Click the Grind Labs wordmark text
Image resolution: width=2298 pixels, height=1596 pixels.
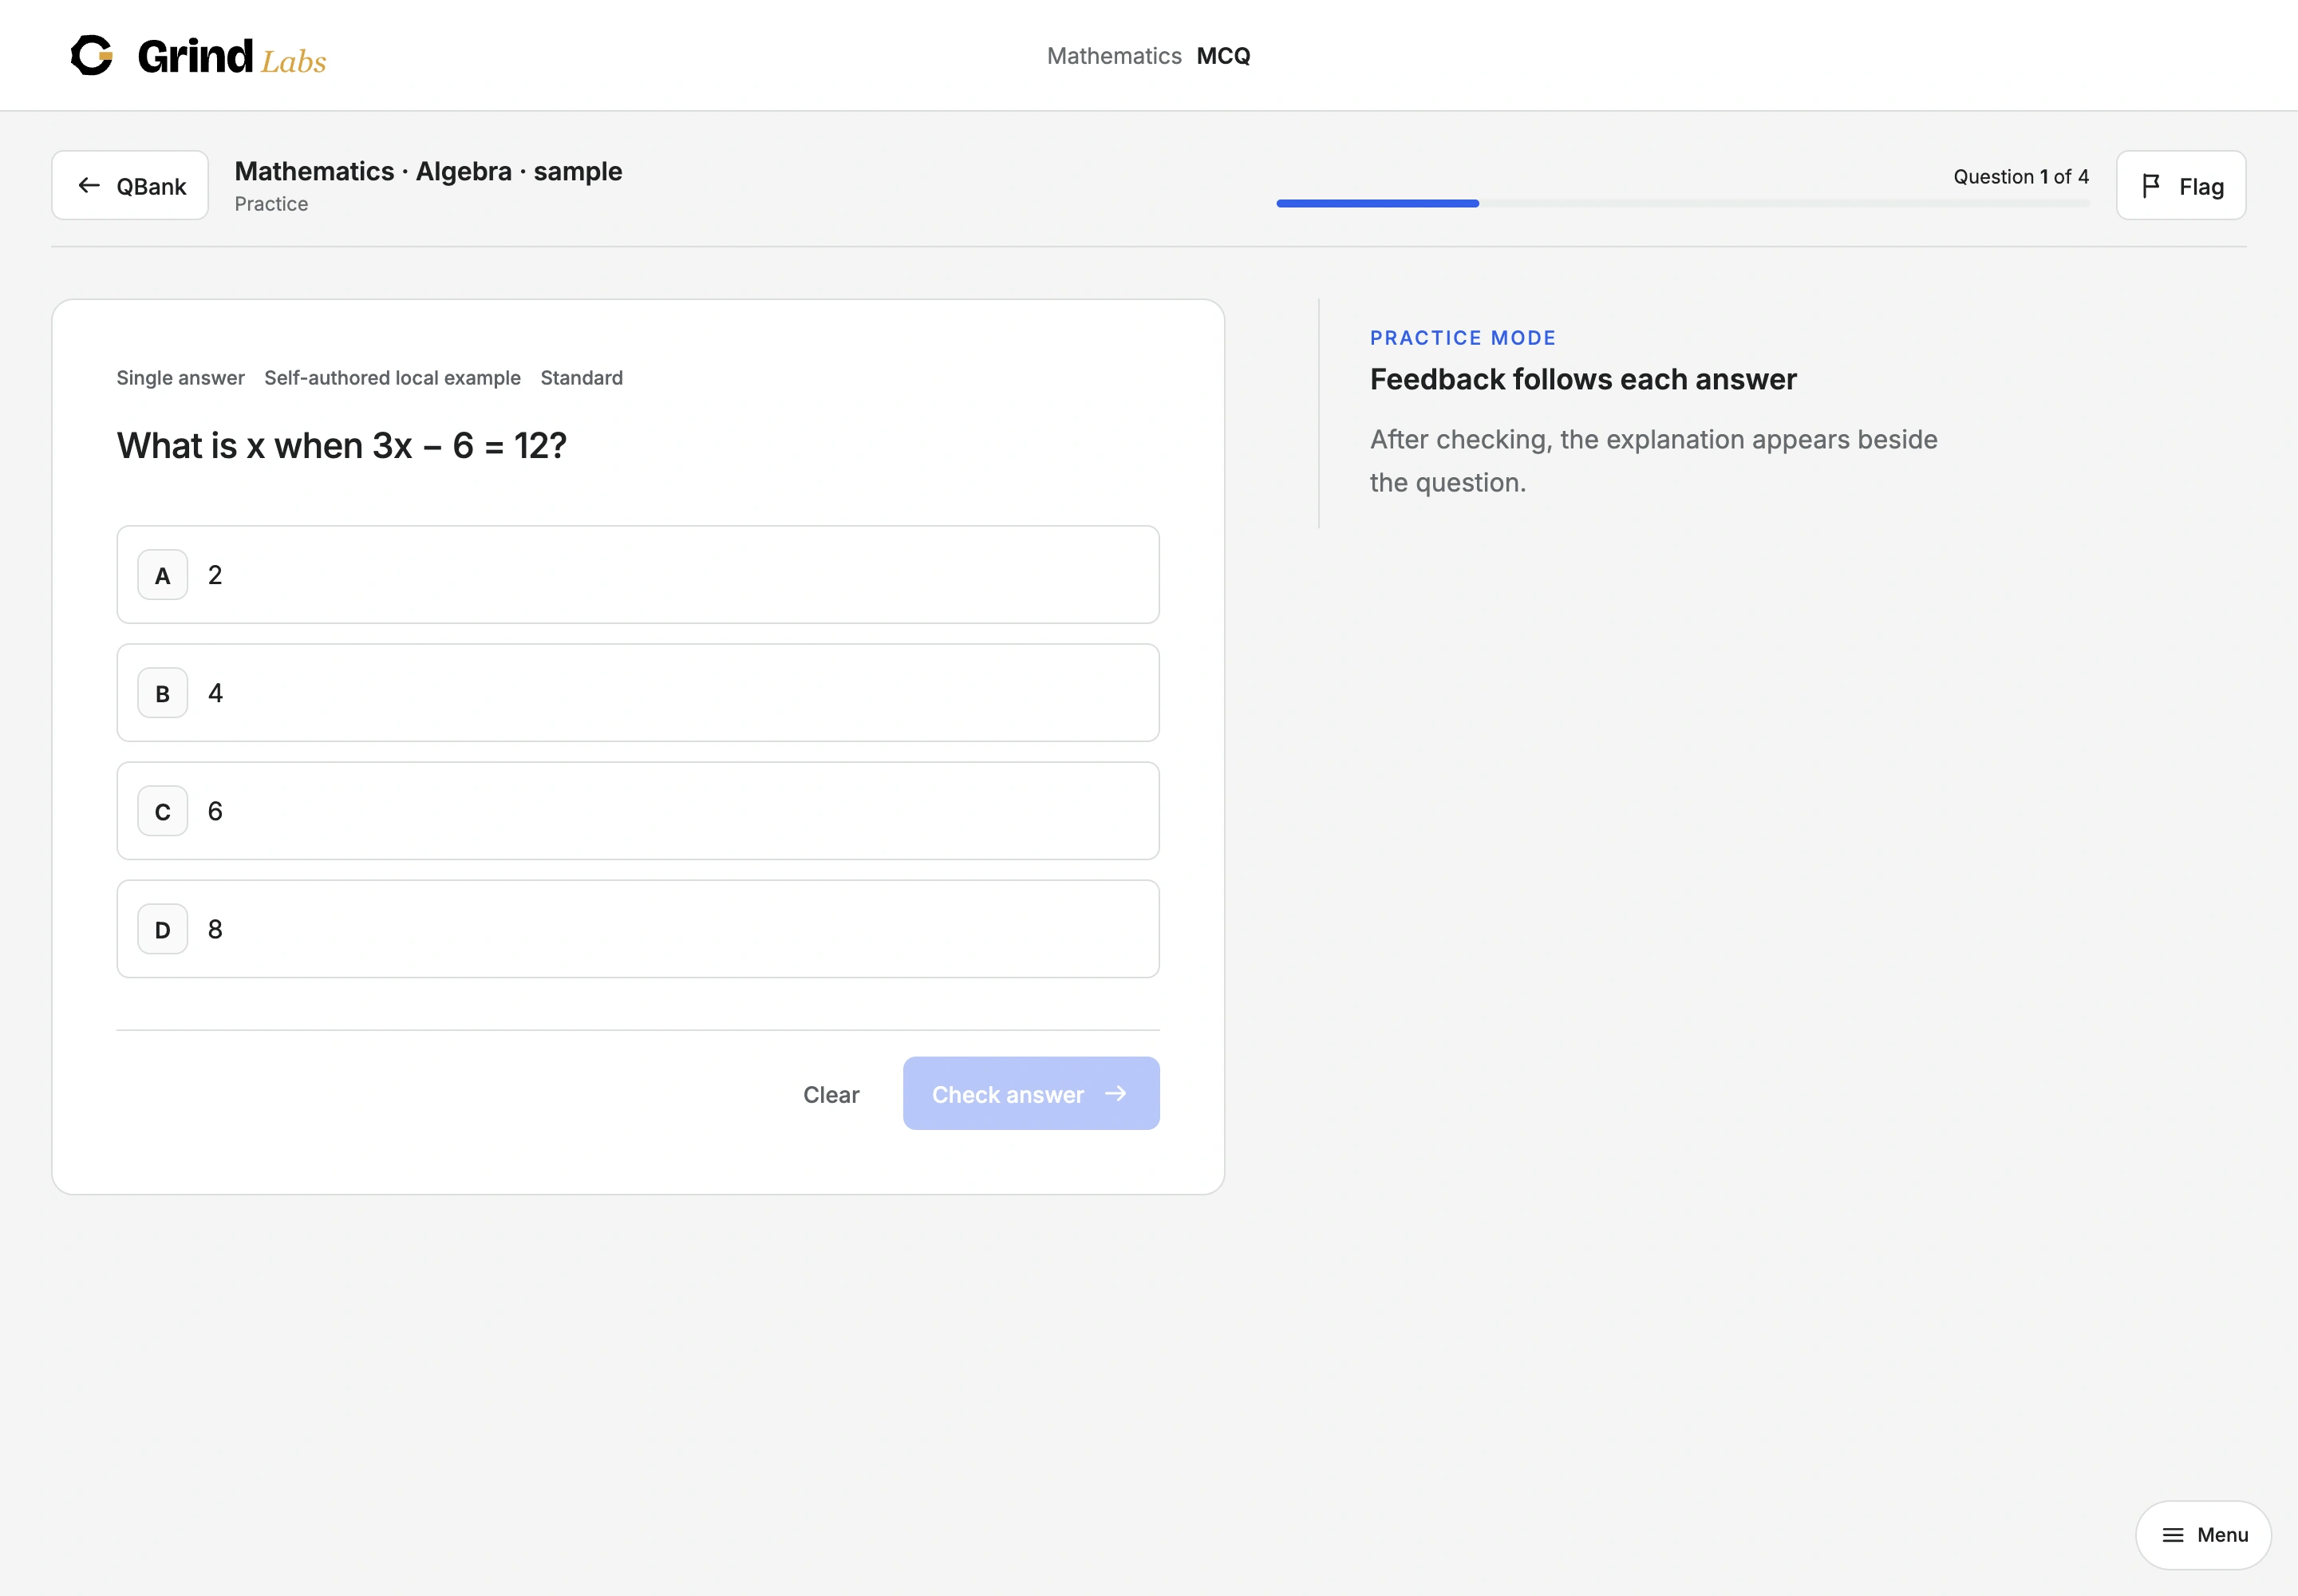click(x=232, y=57)
